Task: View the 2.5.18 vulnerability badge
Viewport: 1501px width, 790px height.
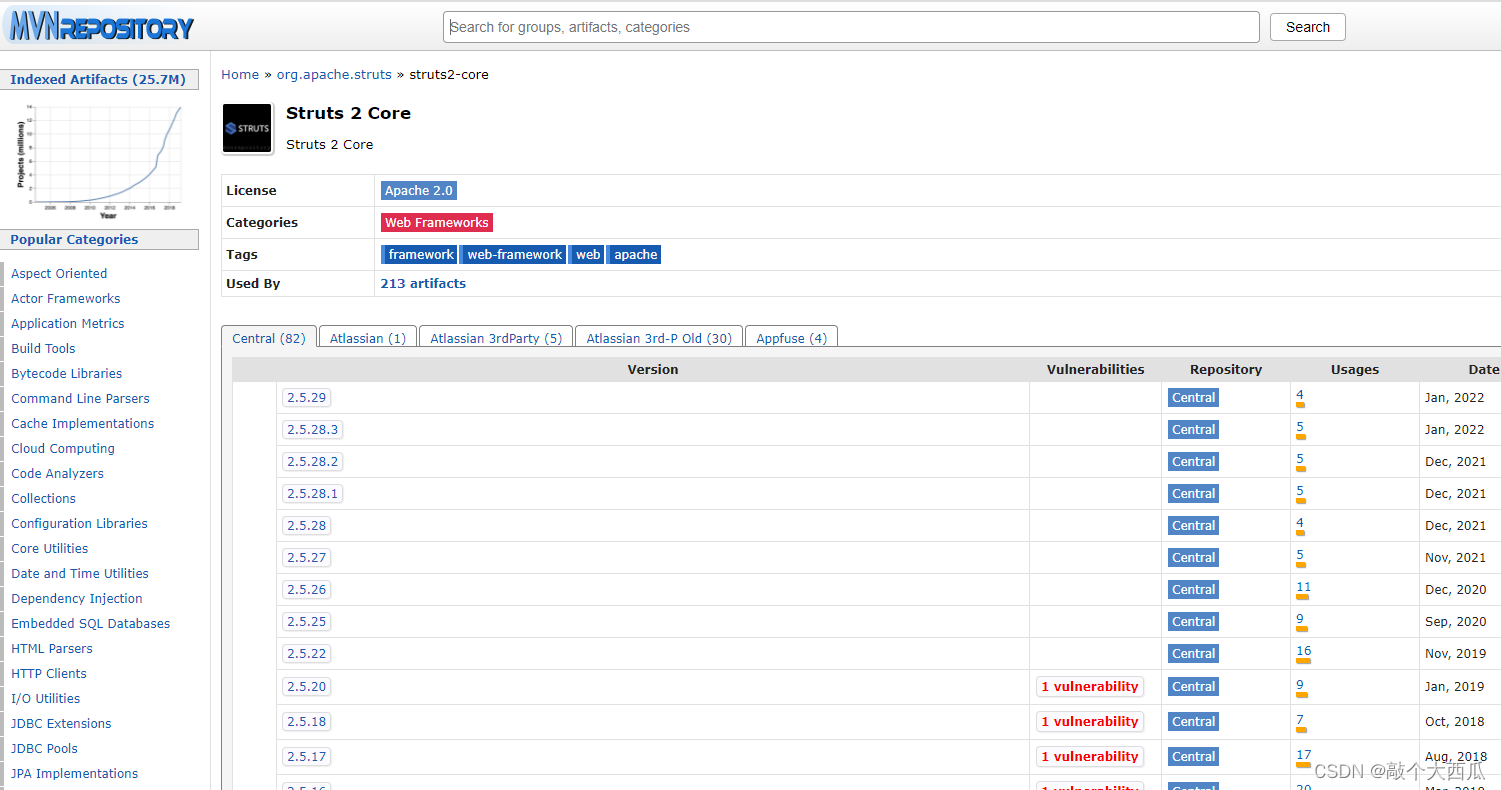Action: click(x=1090, y=721)
